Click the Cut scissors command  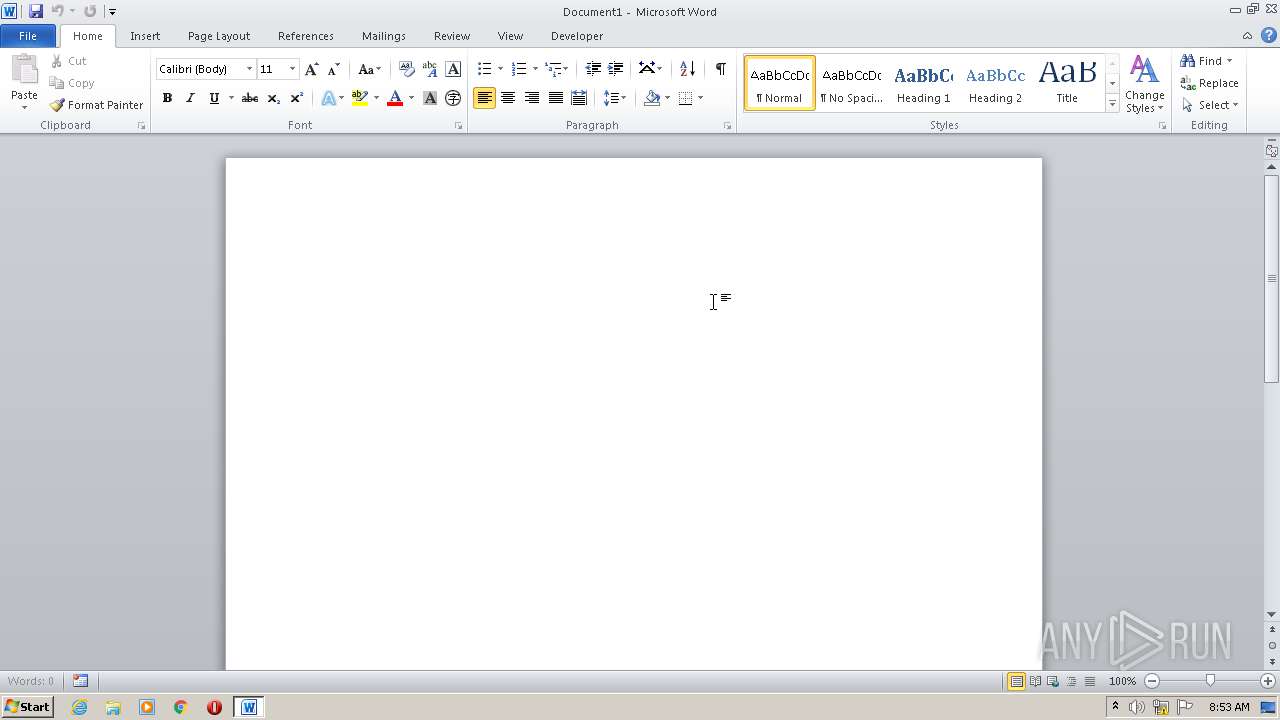[69, 61]
